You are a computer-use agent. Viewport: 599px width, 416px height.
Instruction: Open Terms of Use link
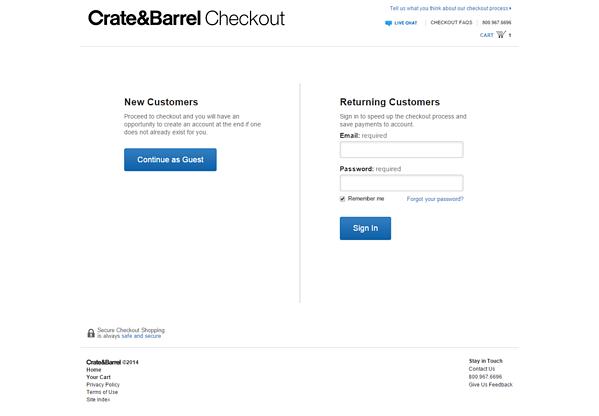click(102, 392)
